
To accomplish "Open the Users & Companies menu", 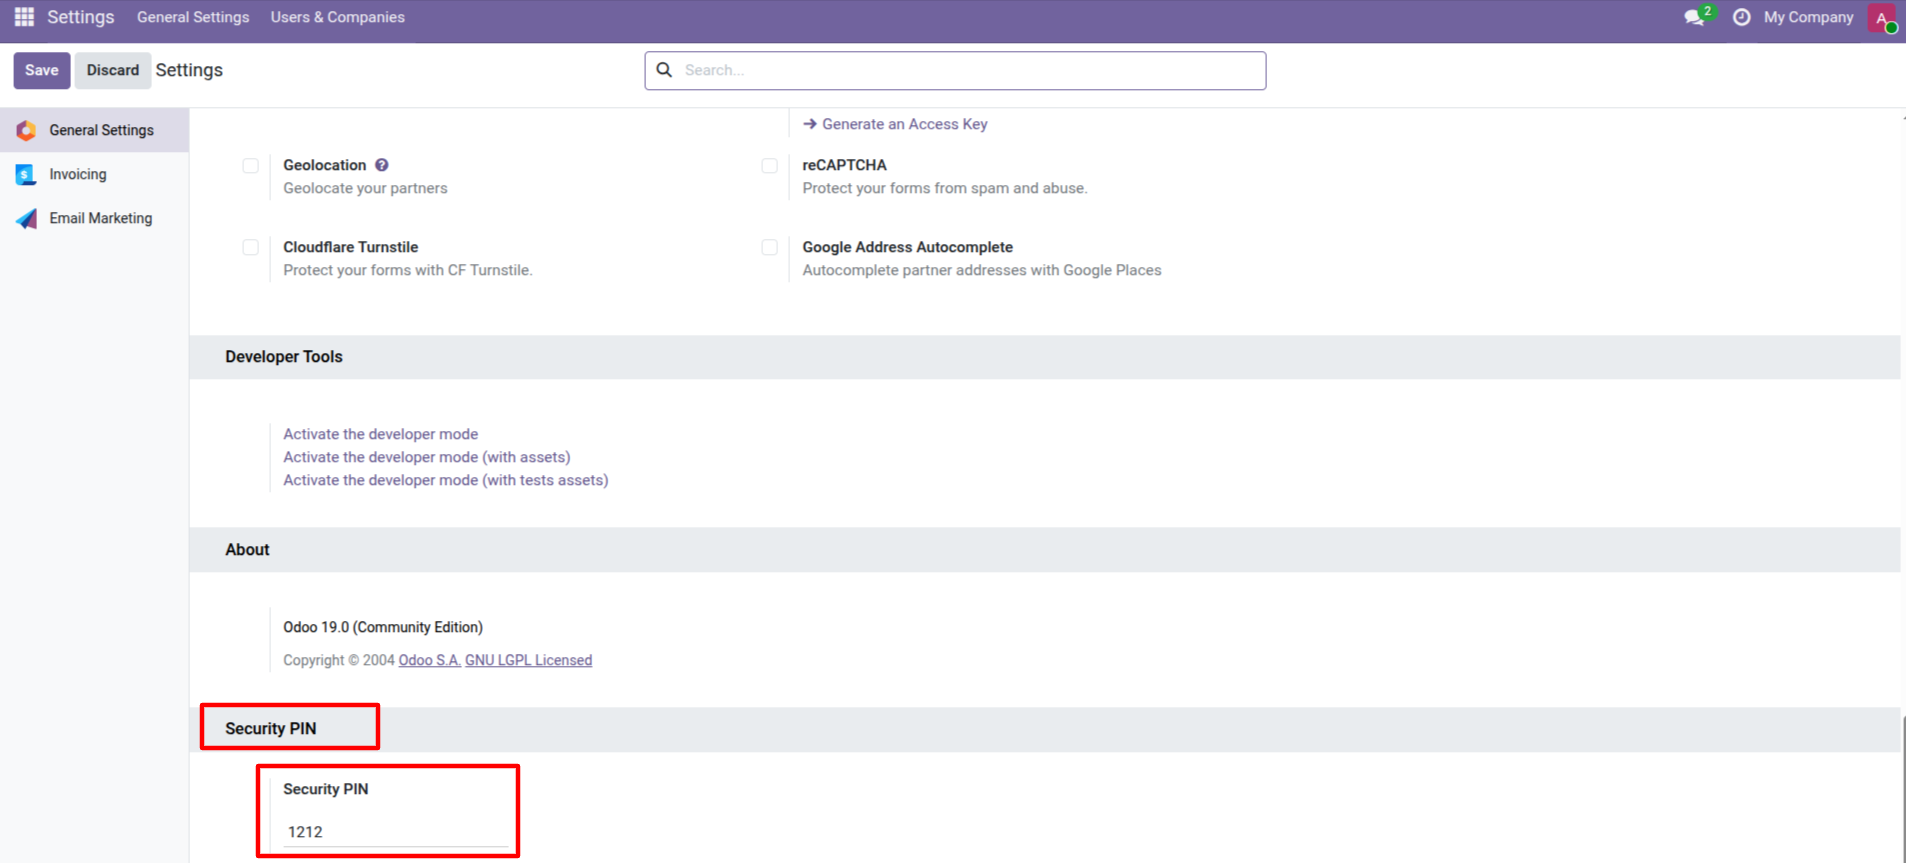I will pos(337,17).
